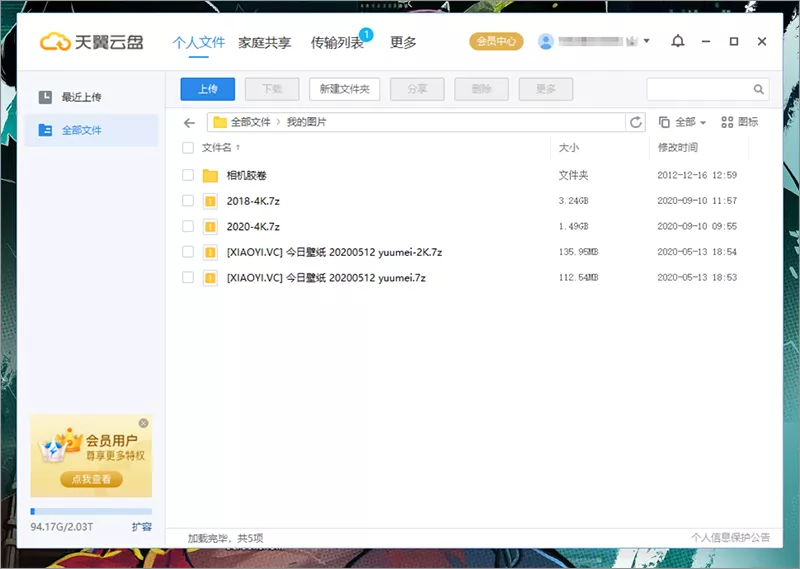This screenshot has width=800, height=569.
Task: Click the crown icon in the member banner
Action: (x=60, y=446)
